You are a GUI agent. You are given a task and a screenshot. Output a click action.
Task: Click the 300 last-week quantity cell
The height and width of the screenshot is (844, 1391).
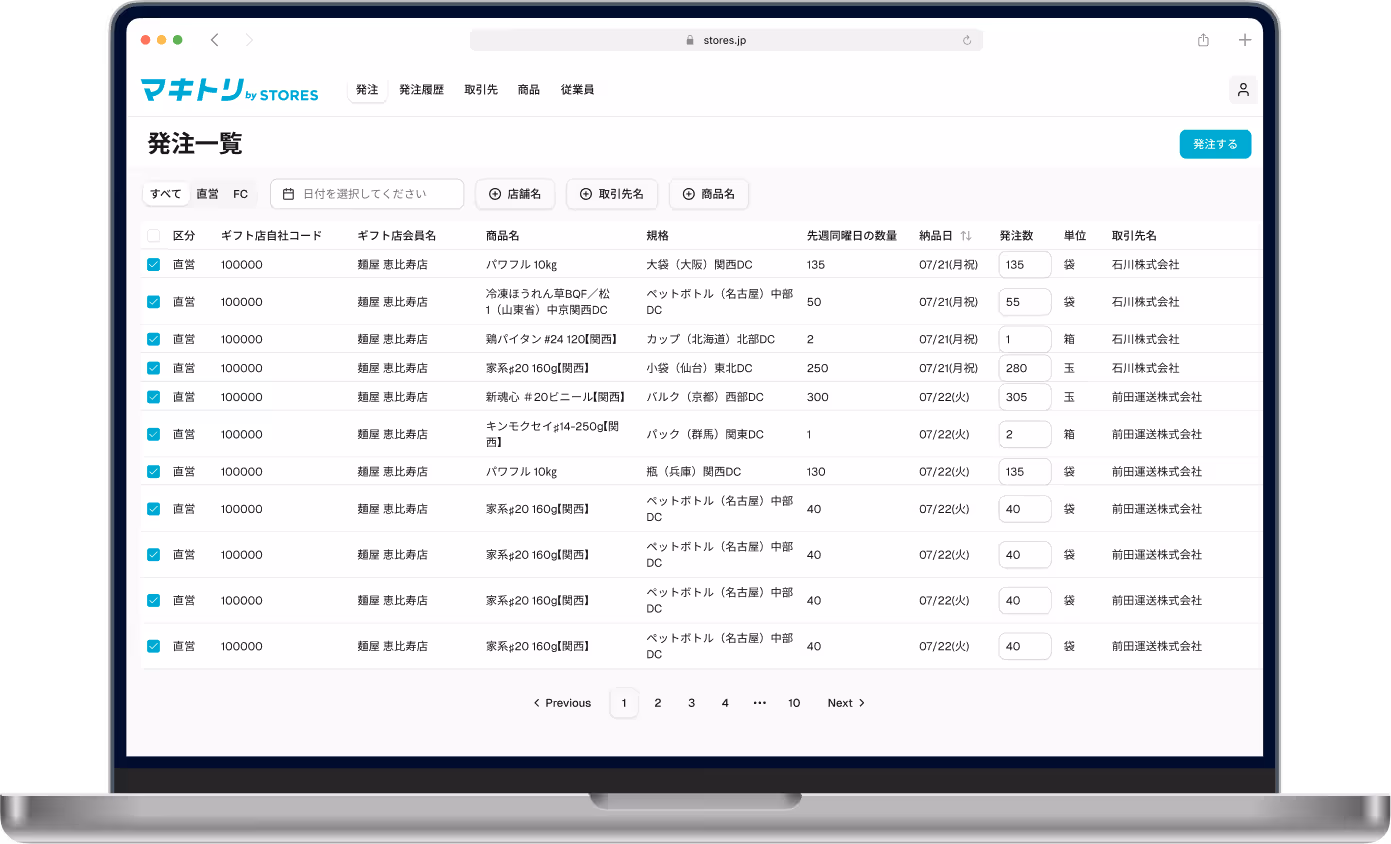tap(817, 397)
